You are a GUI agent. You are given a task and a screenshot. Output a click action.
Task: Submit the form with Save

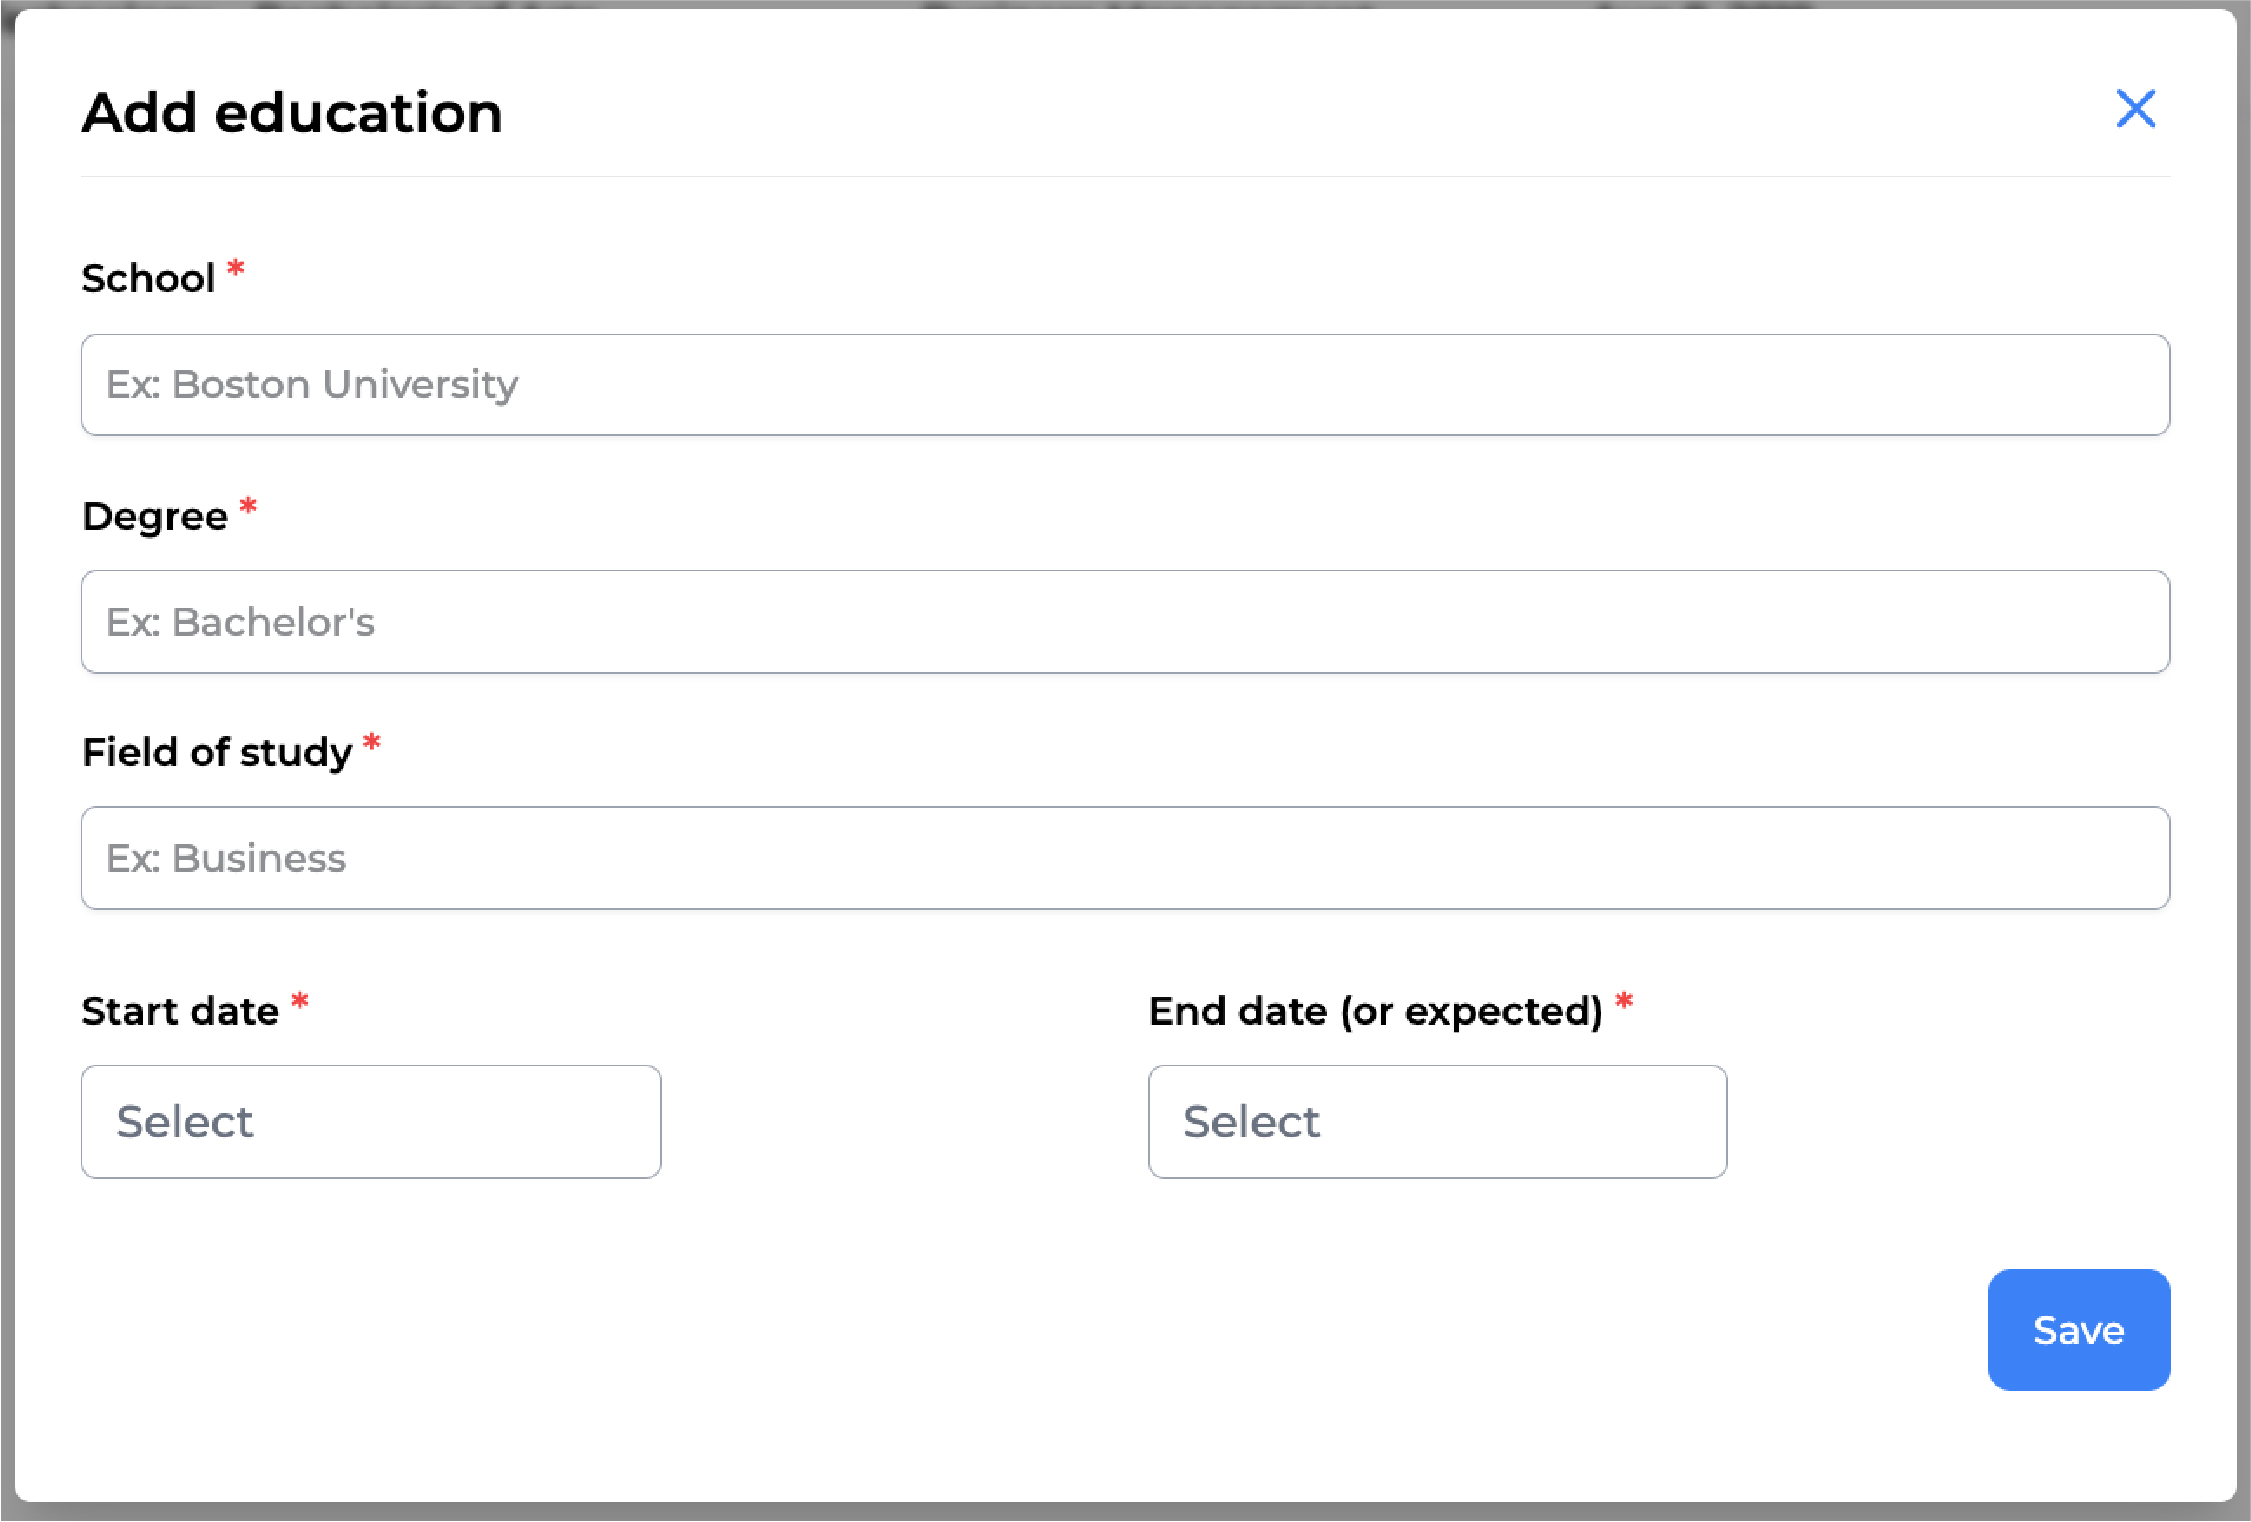[2078, 1330]
